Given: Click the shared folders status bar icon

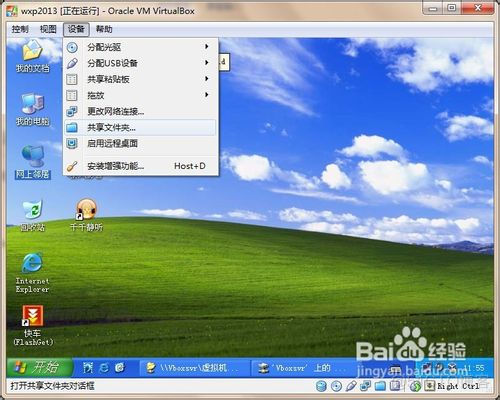Looking at the screenshot, I should click(x=380, y=386).
